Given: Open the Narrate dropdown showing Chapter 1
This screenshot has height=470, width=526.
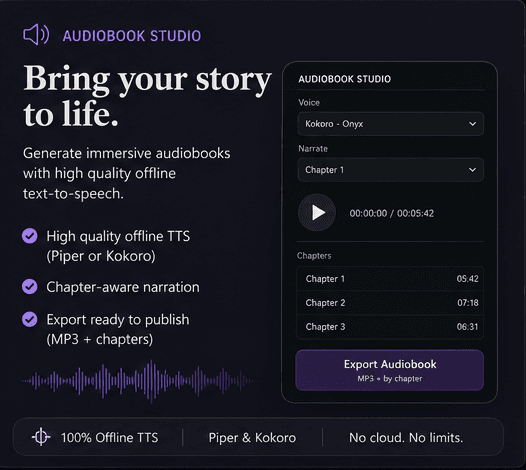Looking at the screenshot, I should point(390,170).
